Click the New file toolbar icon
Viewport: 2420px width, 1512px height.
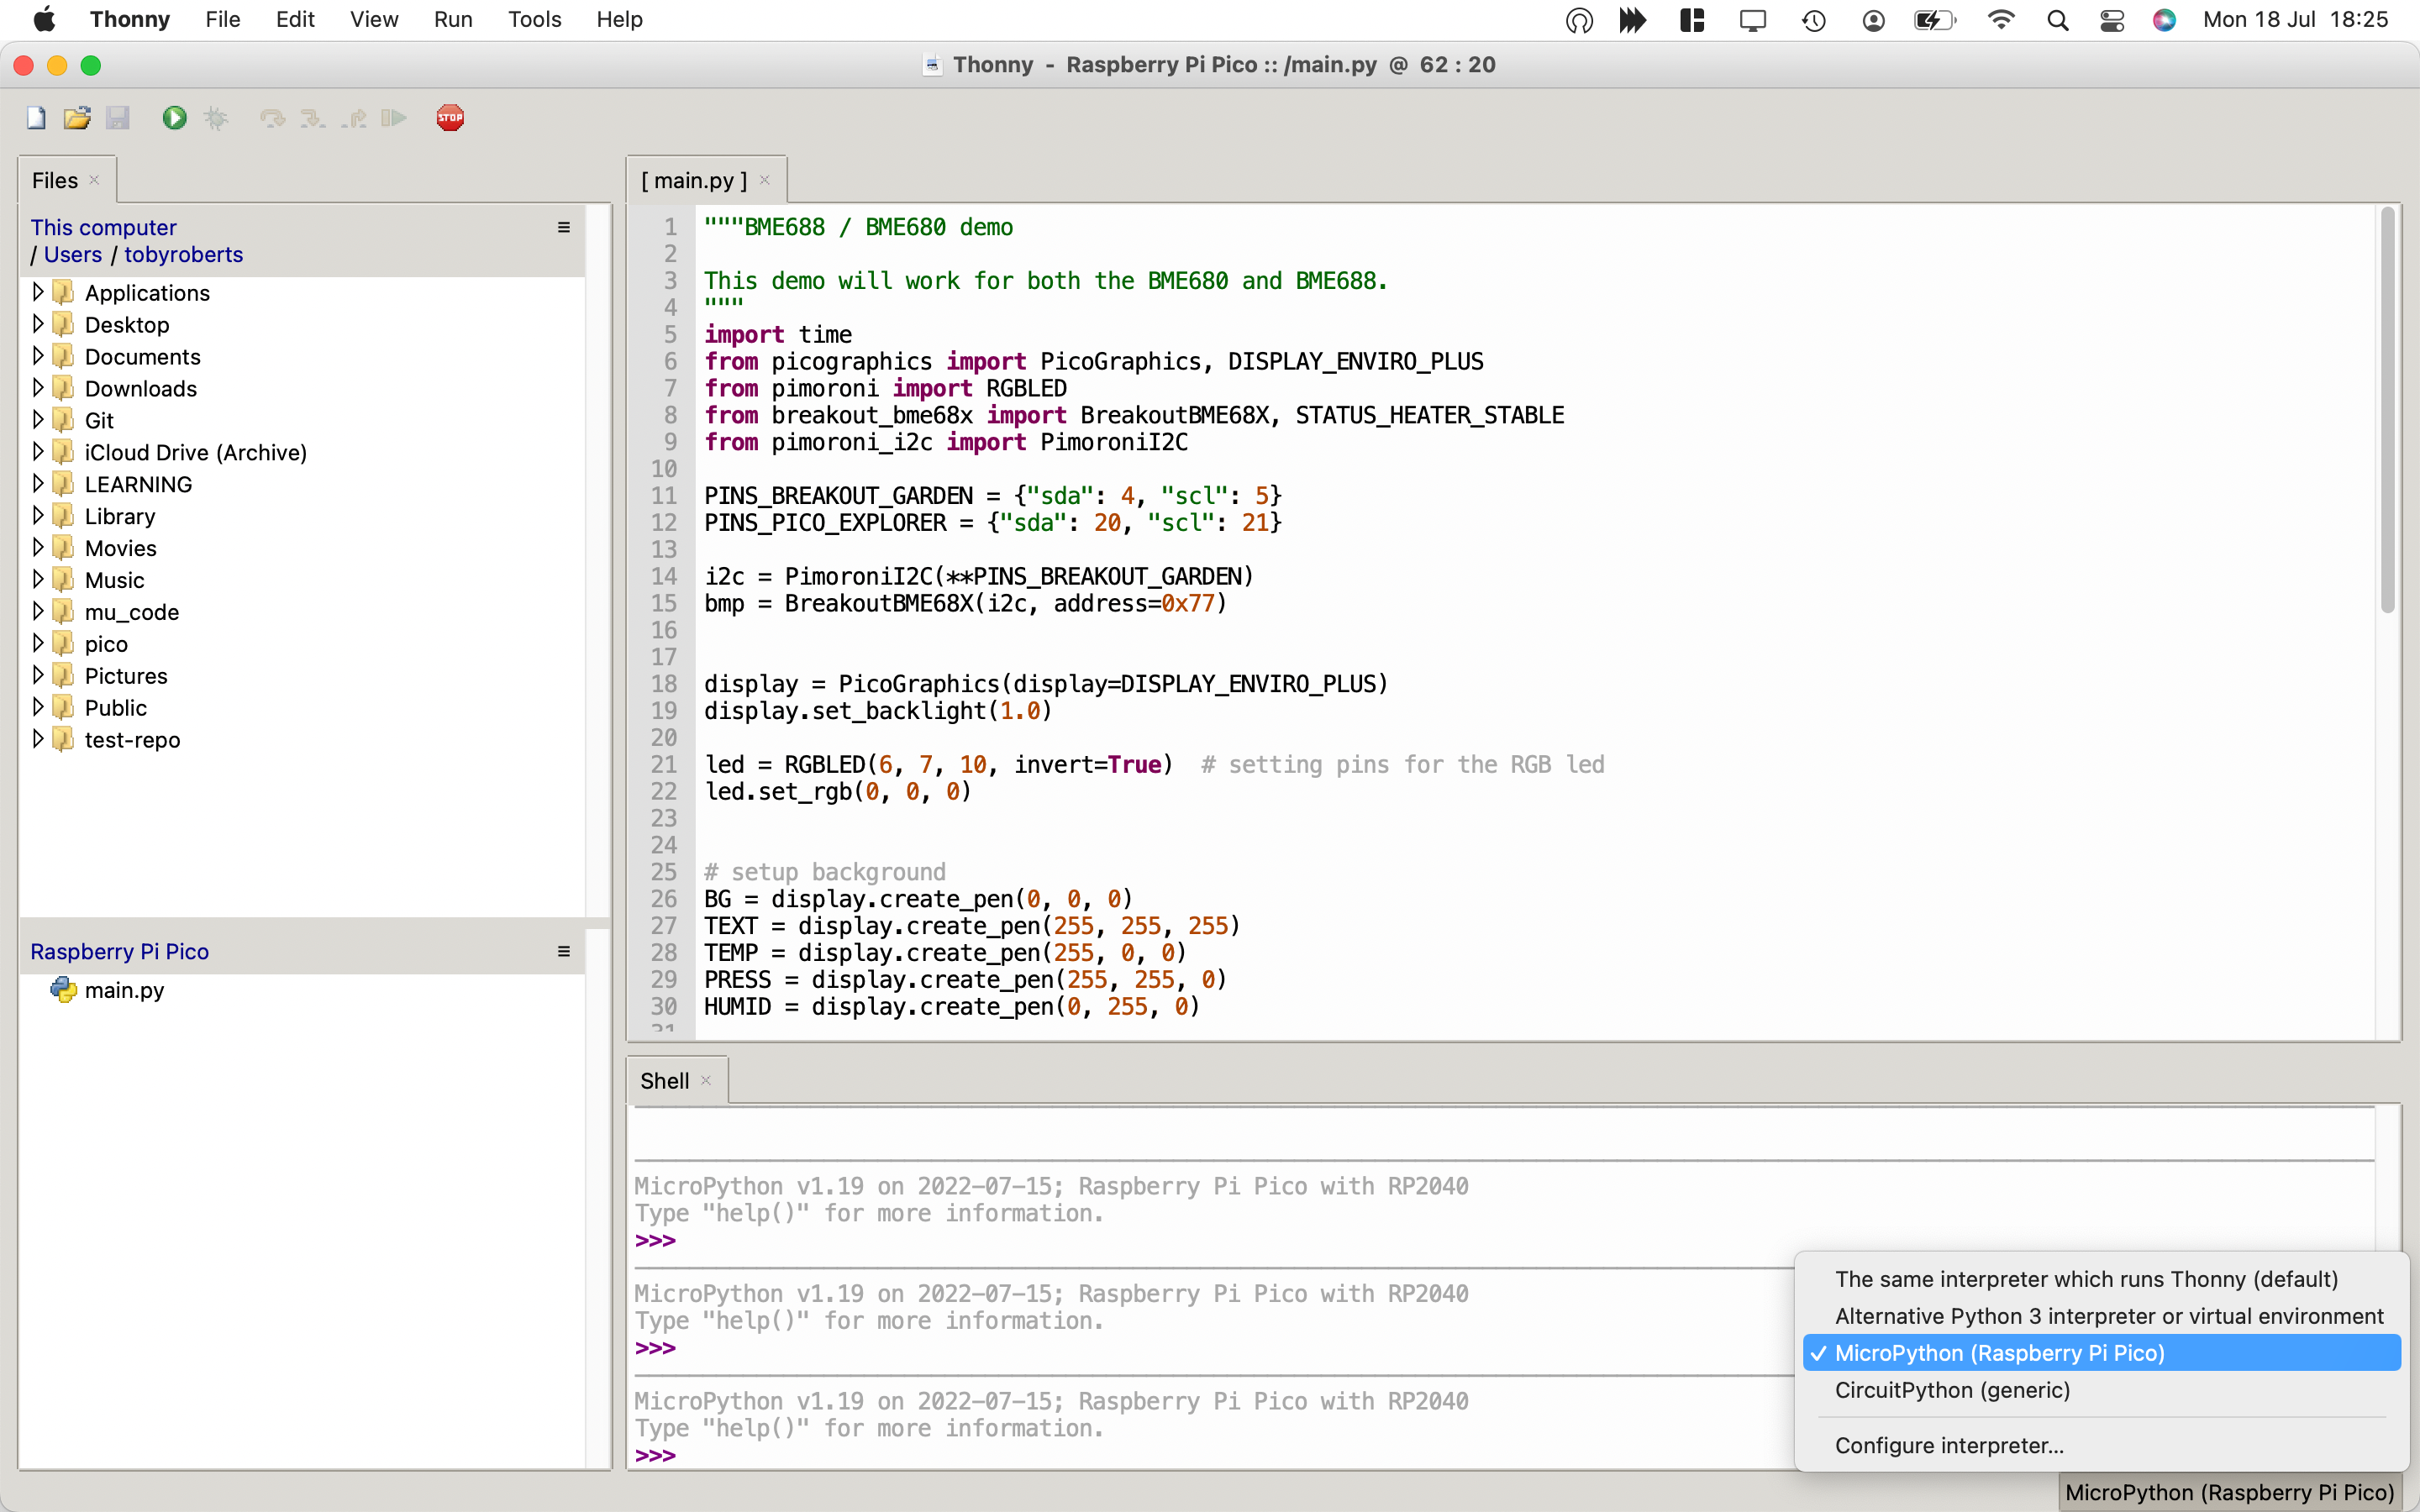pyautogui.click(x=36, y=118)
